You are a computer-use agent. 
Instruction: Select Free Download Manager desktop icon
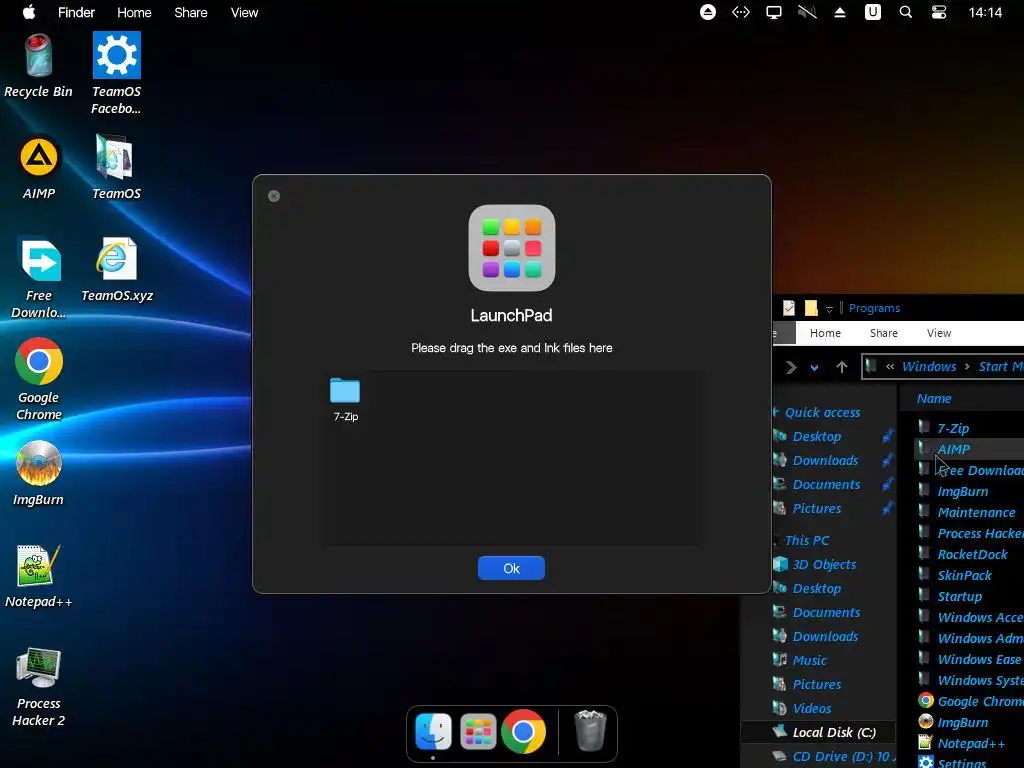click(x=39, y=278)
